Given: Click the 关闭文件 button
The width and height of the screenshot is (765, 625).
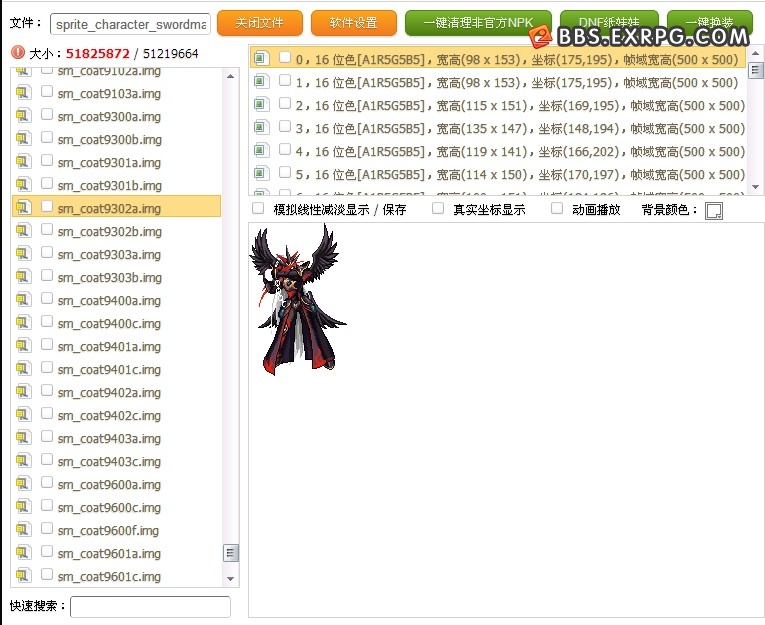Looking at the screenshot, I should pos(260,23).
